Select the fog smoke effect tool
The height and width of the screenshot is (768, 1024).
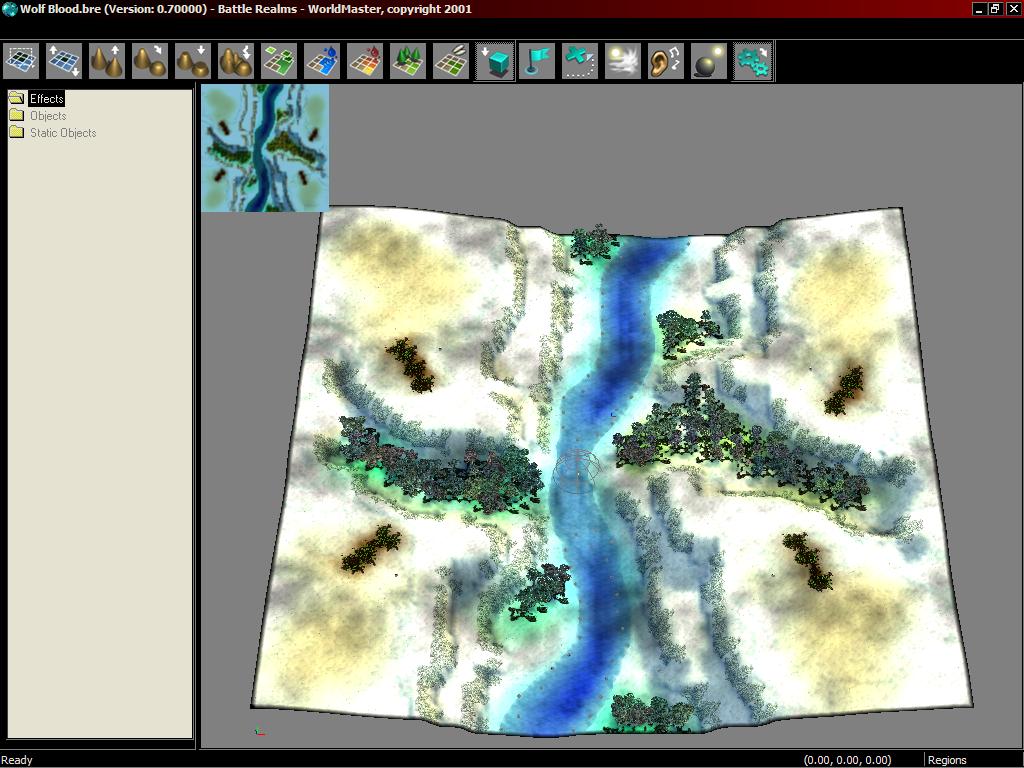(623, 61)
